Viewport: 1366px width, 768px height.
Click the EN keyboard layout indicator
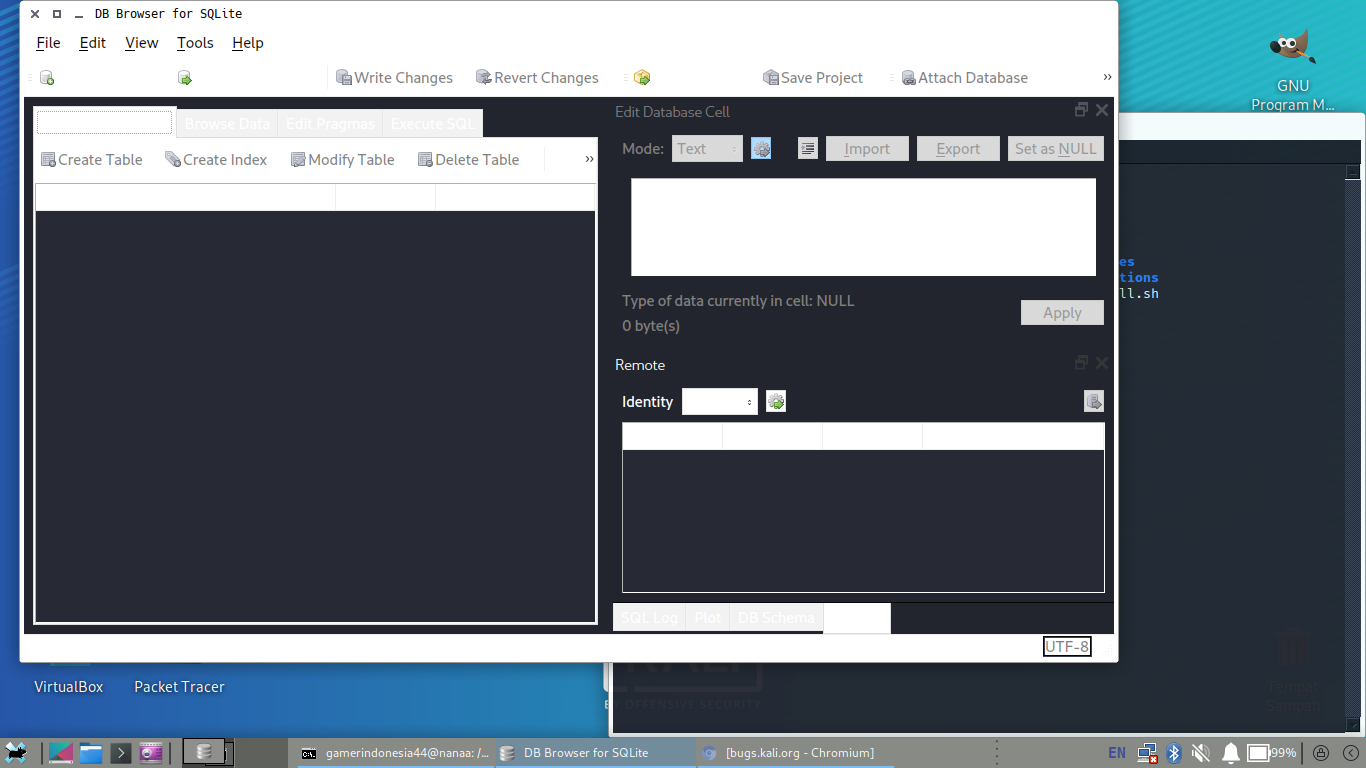[1117, 753]
